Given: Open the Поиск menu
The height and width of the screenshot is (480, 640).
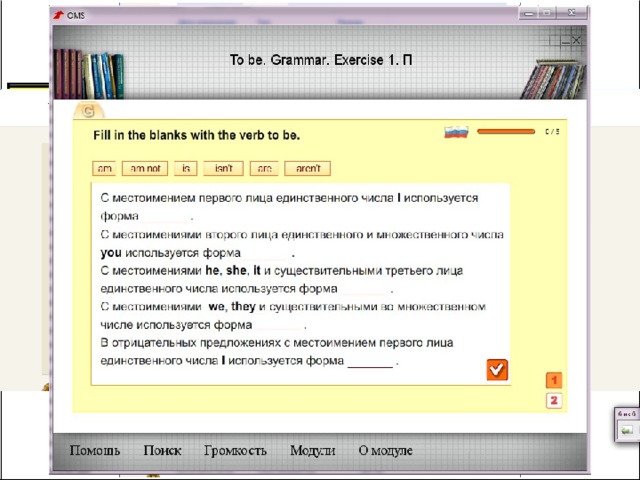Looking at the screenshot, I should click(162, 450).
